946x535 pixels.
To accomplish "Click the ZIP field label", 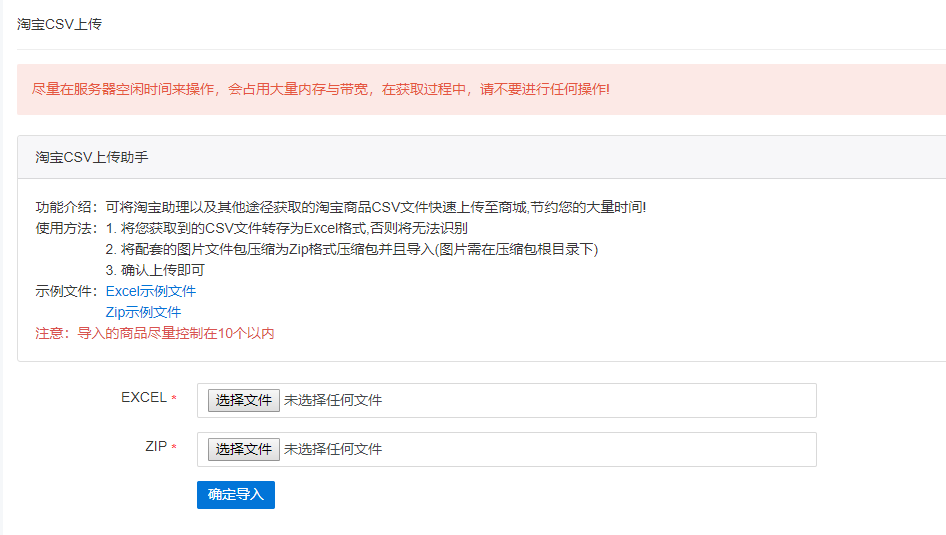I will click(156, 446).
